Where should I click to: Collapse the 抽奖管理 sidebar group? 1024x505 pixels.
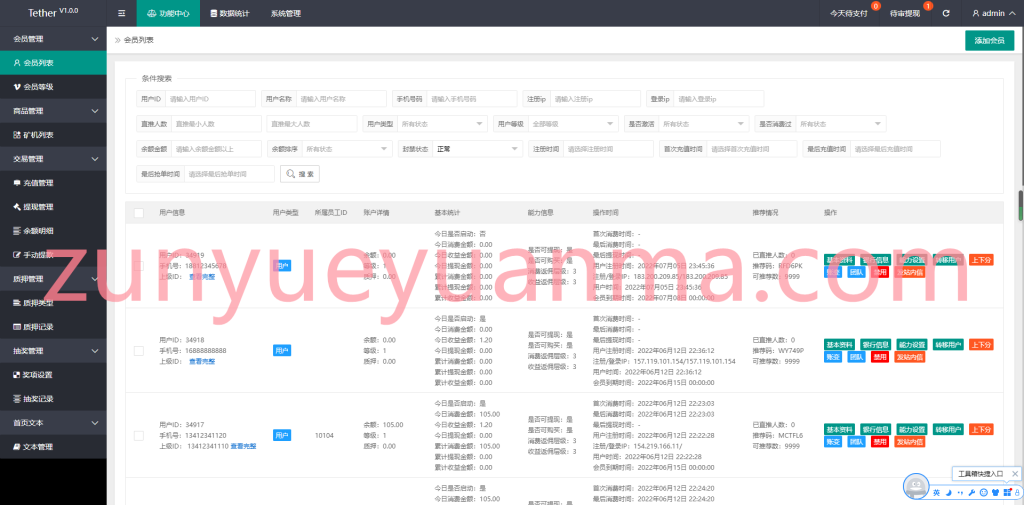[53, 351]
